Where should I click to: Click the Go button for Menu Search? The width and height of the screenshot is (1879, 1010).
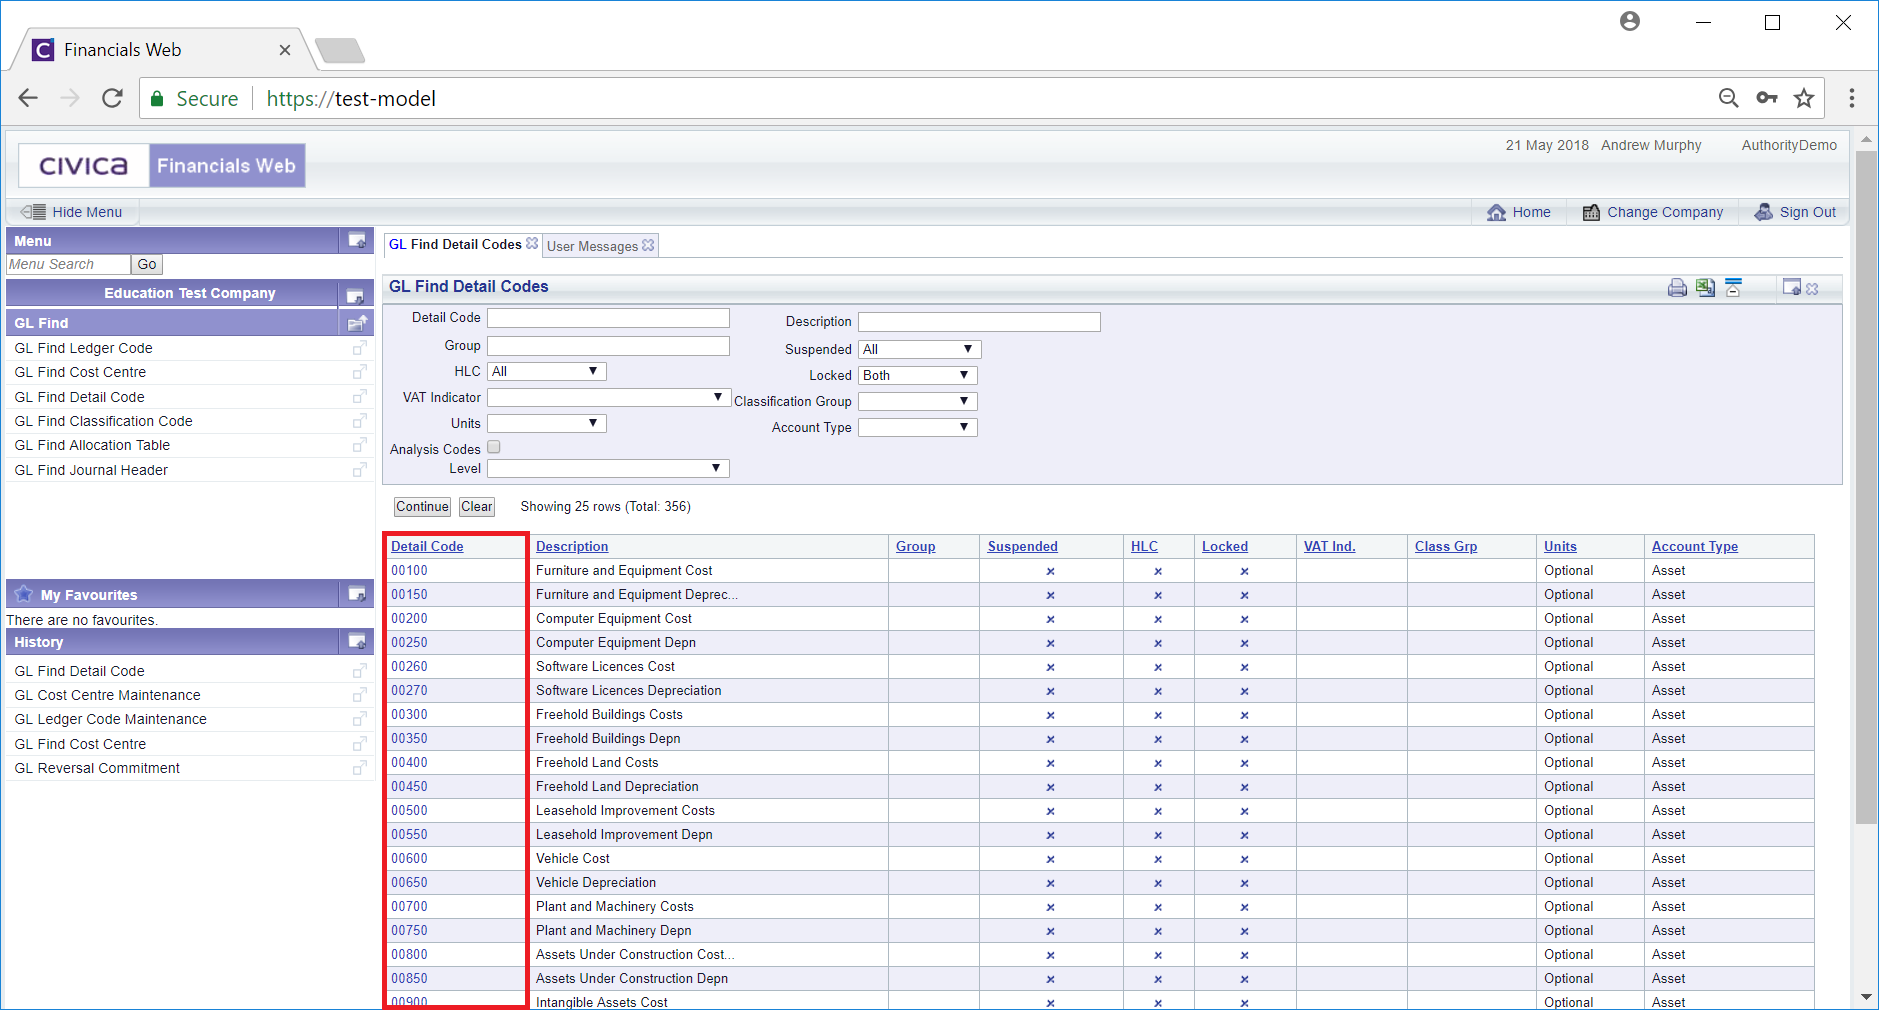147,264
